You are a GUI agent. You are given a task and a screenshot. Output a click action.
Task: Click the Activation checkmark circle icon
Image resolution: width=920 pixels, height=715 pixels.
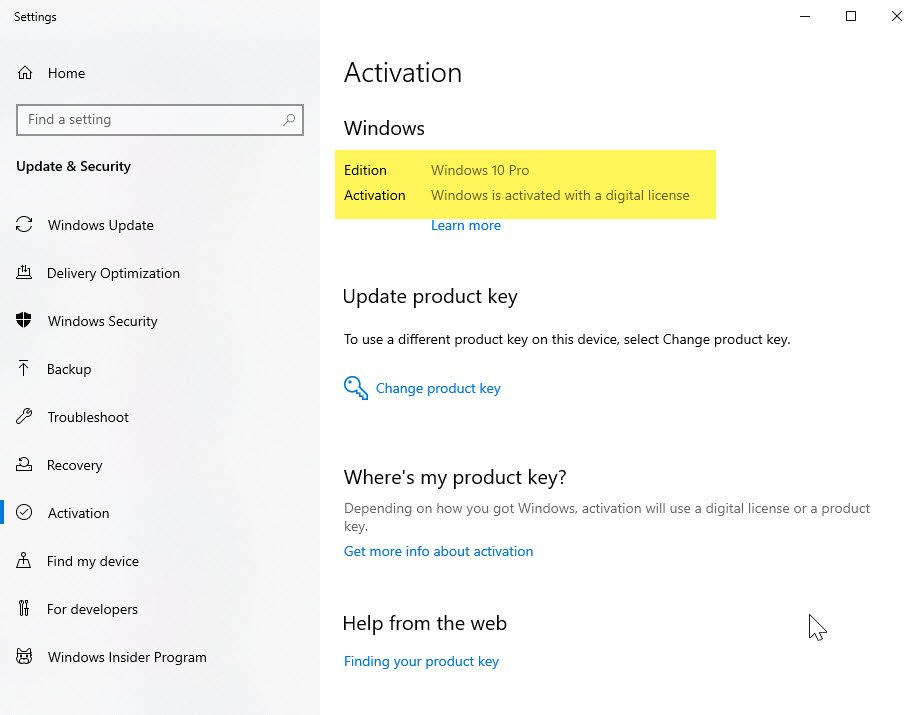coord(24,512)
